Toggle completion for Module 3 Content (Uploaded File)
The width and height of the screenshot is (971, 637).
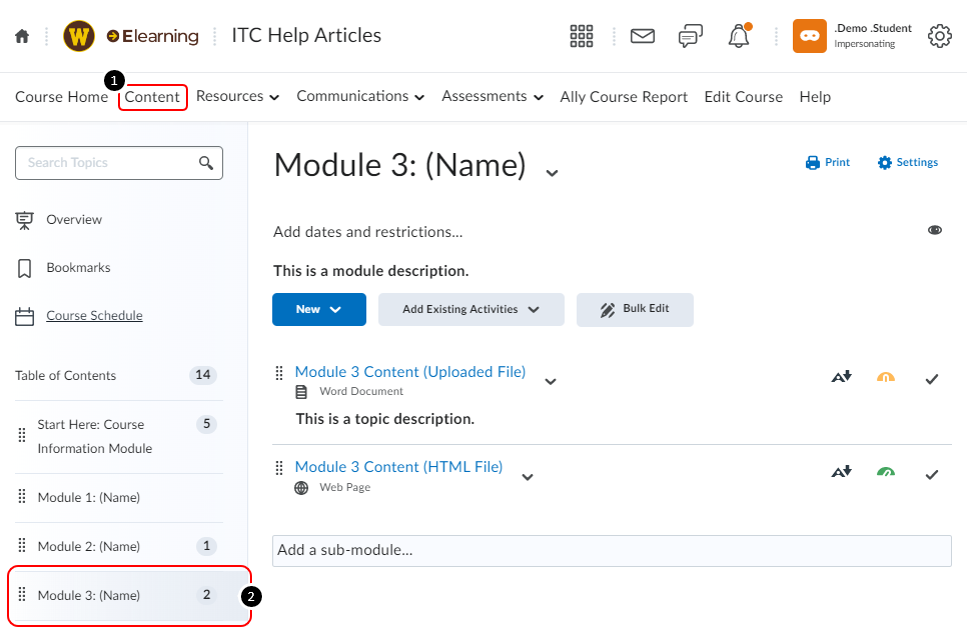point(931,379)
